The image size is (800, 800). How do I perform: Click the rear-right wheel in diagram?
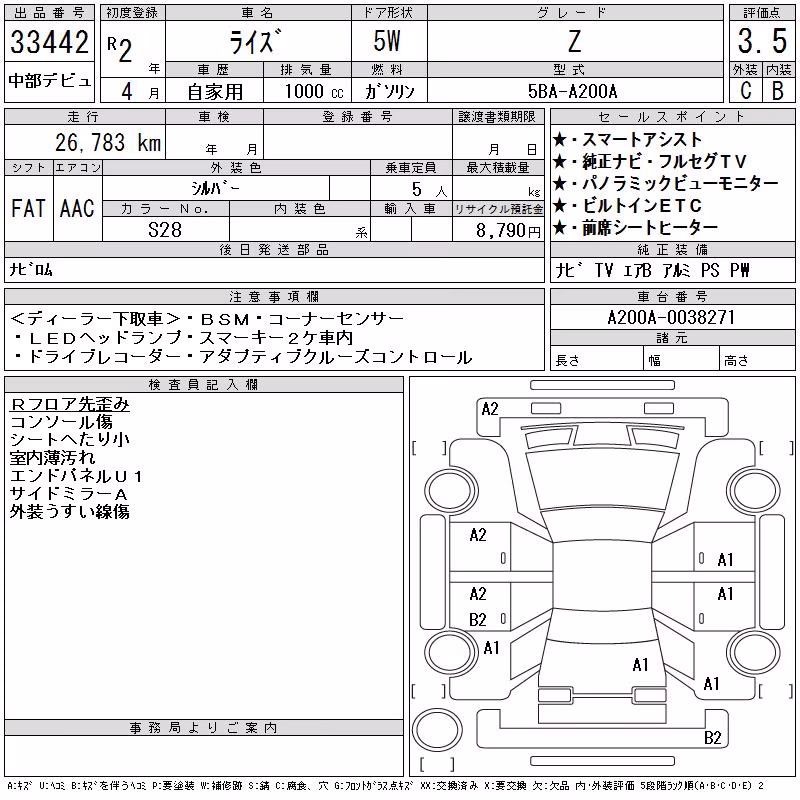point(754,652)
